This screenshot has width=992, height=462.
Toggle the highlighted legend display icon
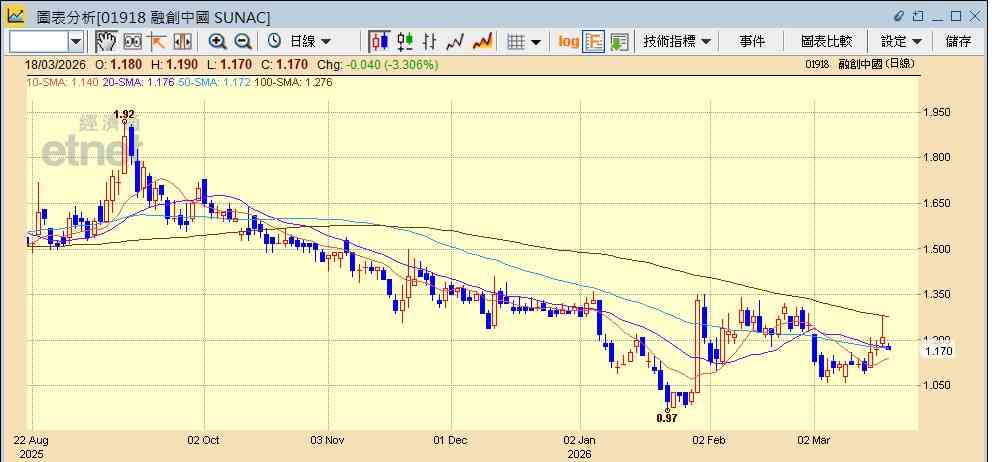pyautogui.click(x=594, y=42)
